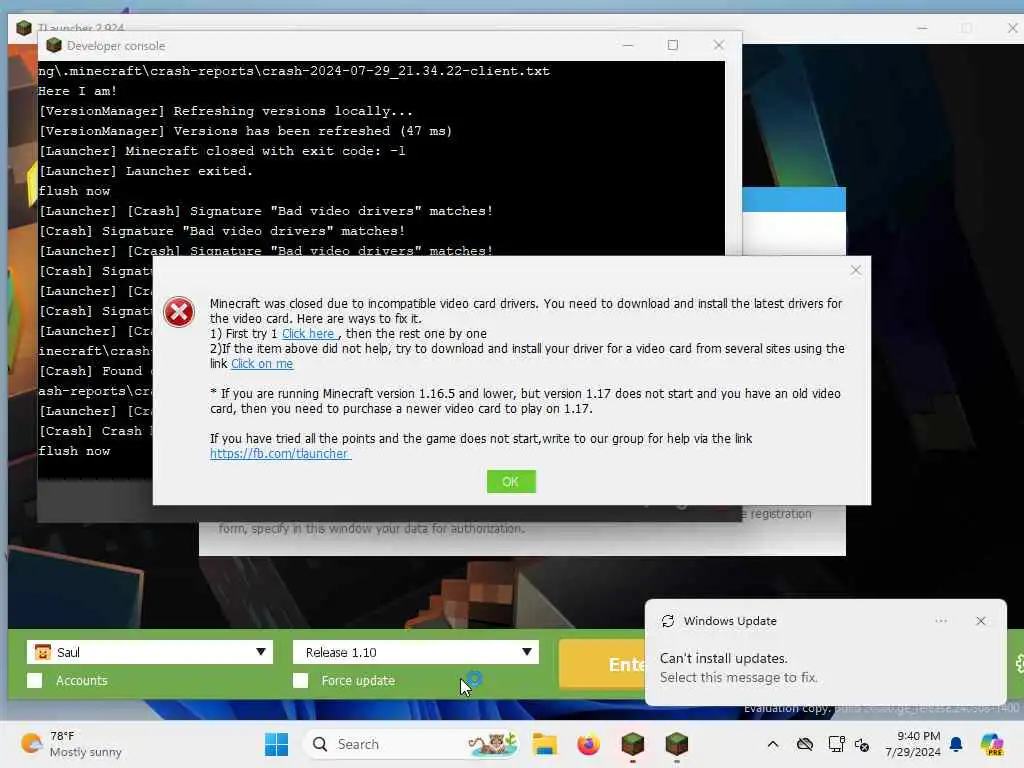Screen dimensions: 1024x768
Task: Dismiss the Windows Update notification
Action: pyautogui.click(x=980, y=620)
